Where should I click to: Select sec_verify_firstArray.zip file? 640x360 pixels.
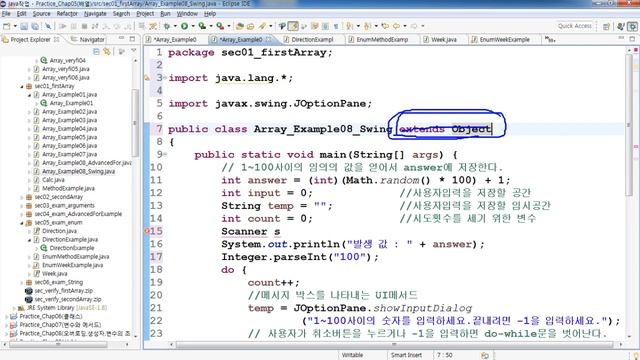point(63,291)
